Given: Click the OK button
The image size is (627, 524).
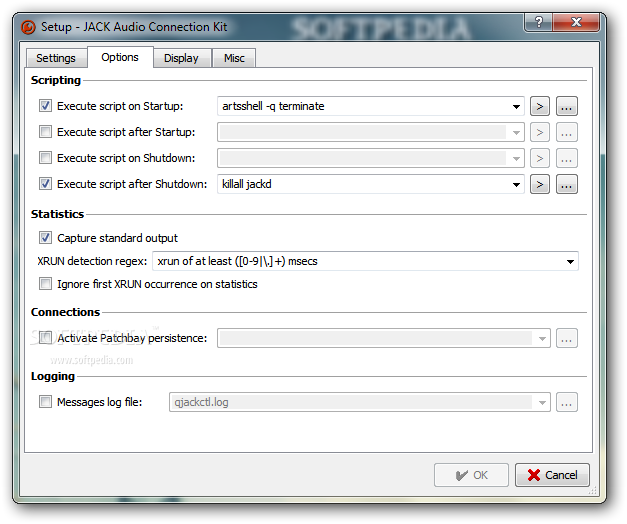Looking at the screenshot, I should [471, 475].
